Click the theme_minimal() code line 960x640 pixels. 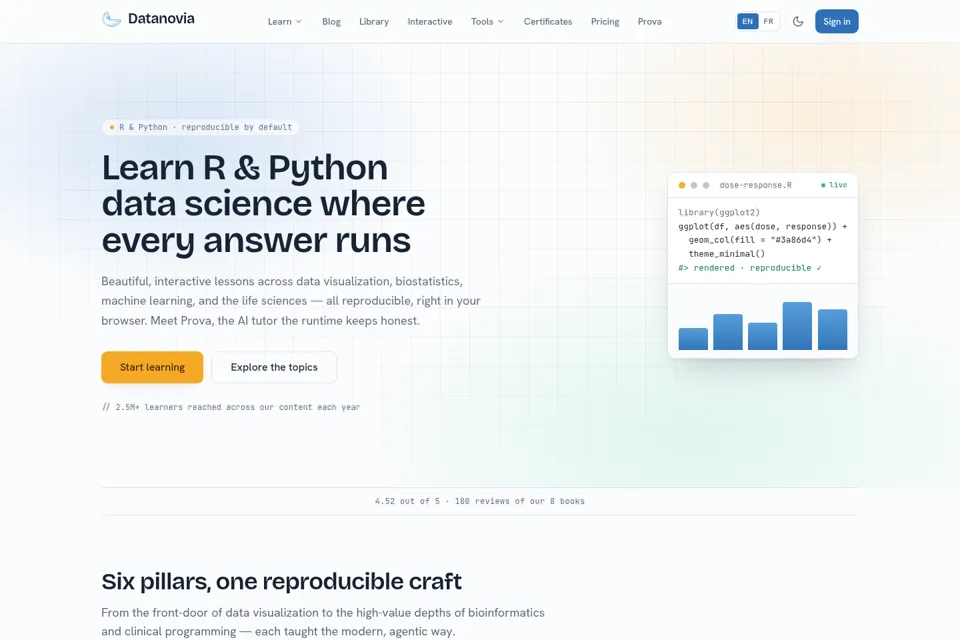pyautogui.click(x=727, y=254)
